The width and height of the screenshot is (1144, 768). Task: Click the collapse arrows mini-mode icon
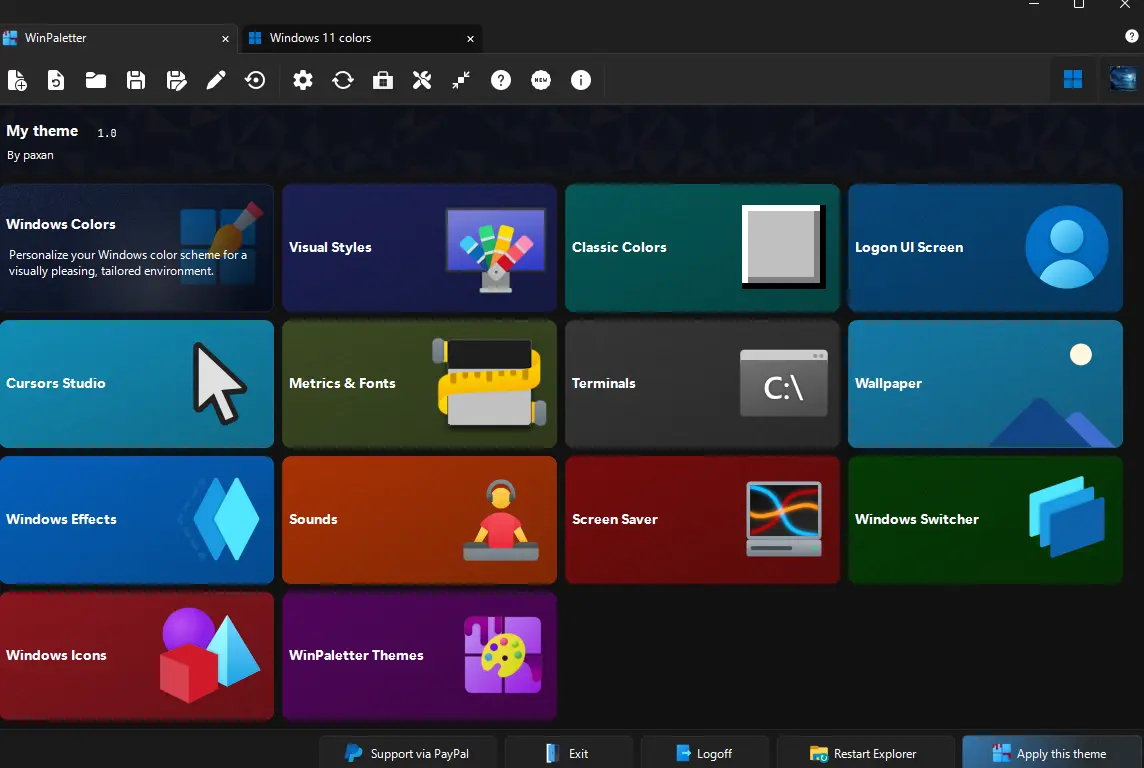pyautogui.click(x=461, y=80)
